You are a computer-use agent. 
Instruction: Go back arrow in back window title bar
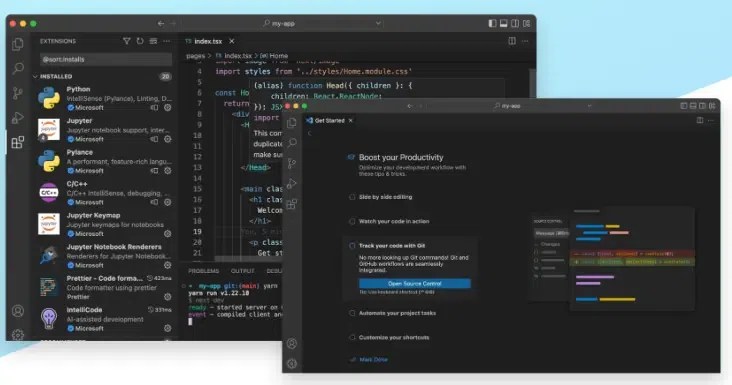161,23
